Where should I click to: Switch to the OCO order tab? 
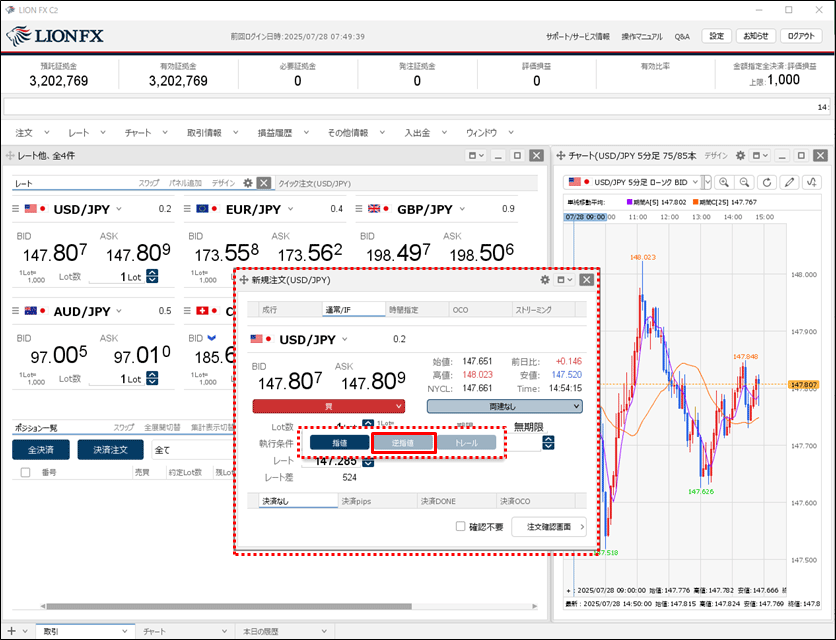[x=460, y=310]
